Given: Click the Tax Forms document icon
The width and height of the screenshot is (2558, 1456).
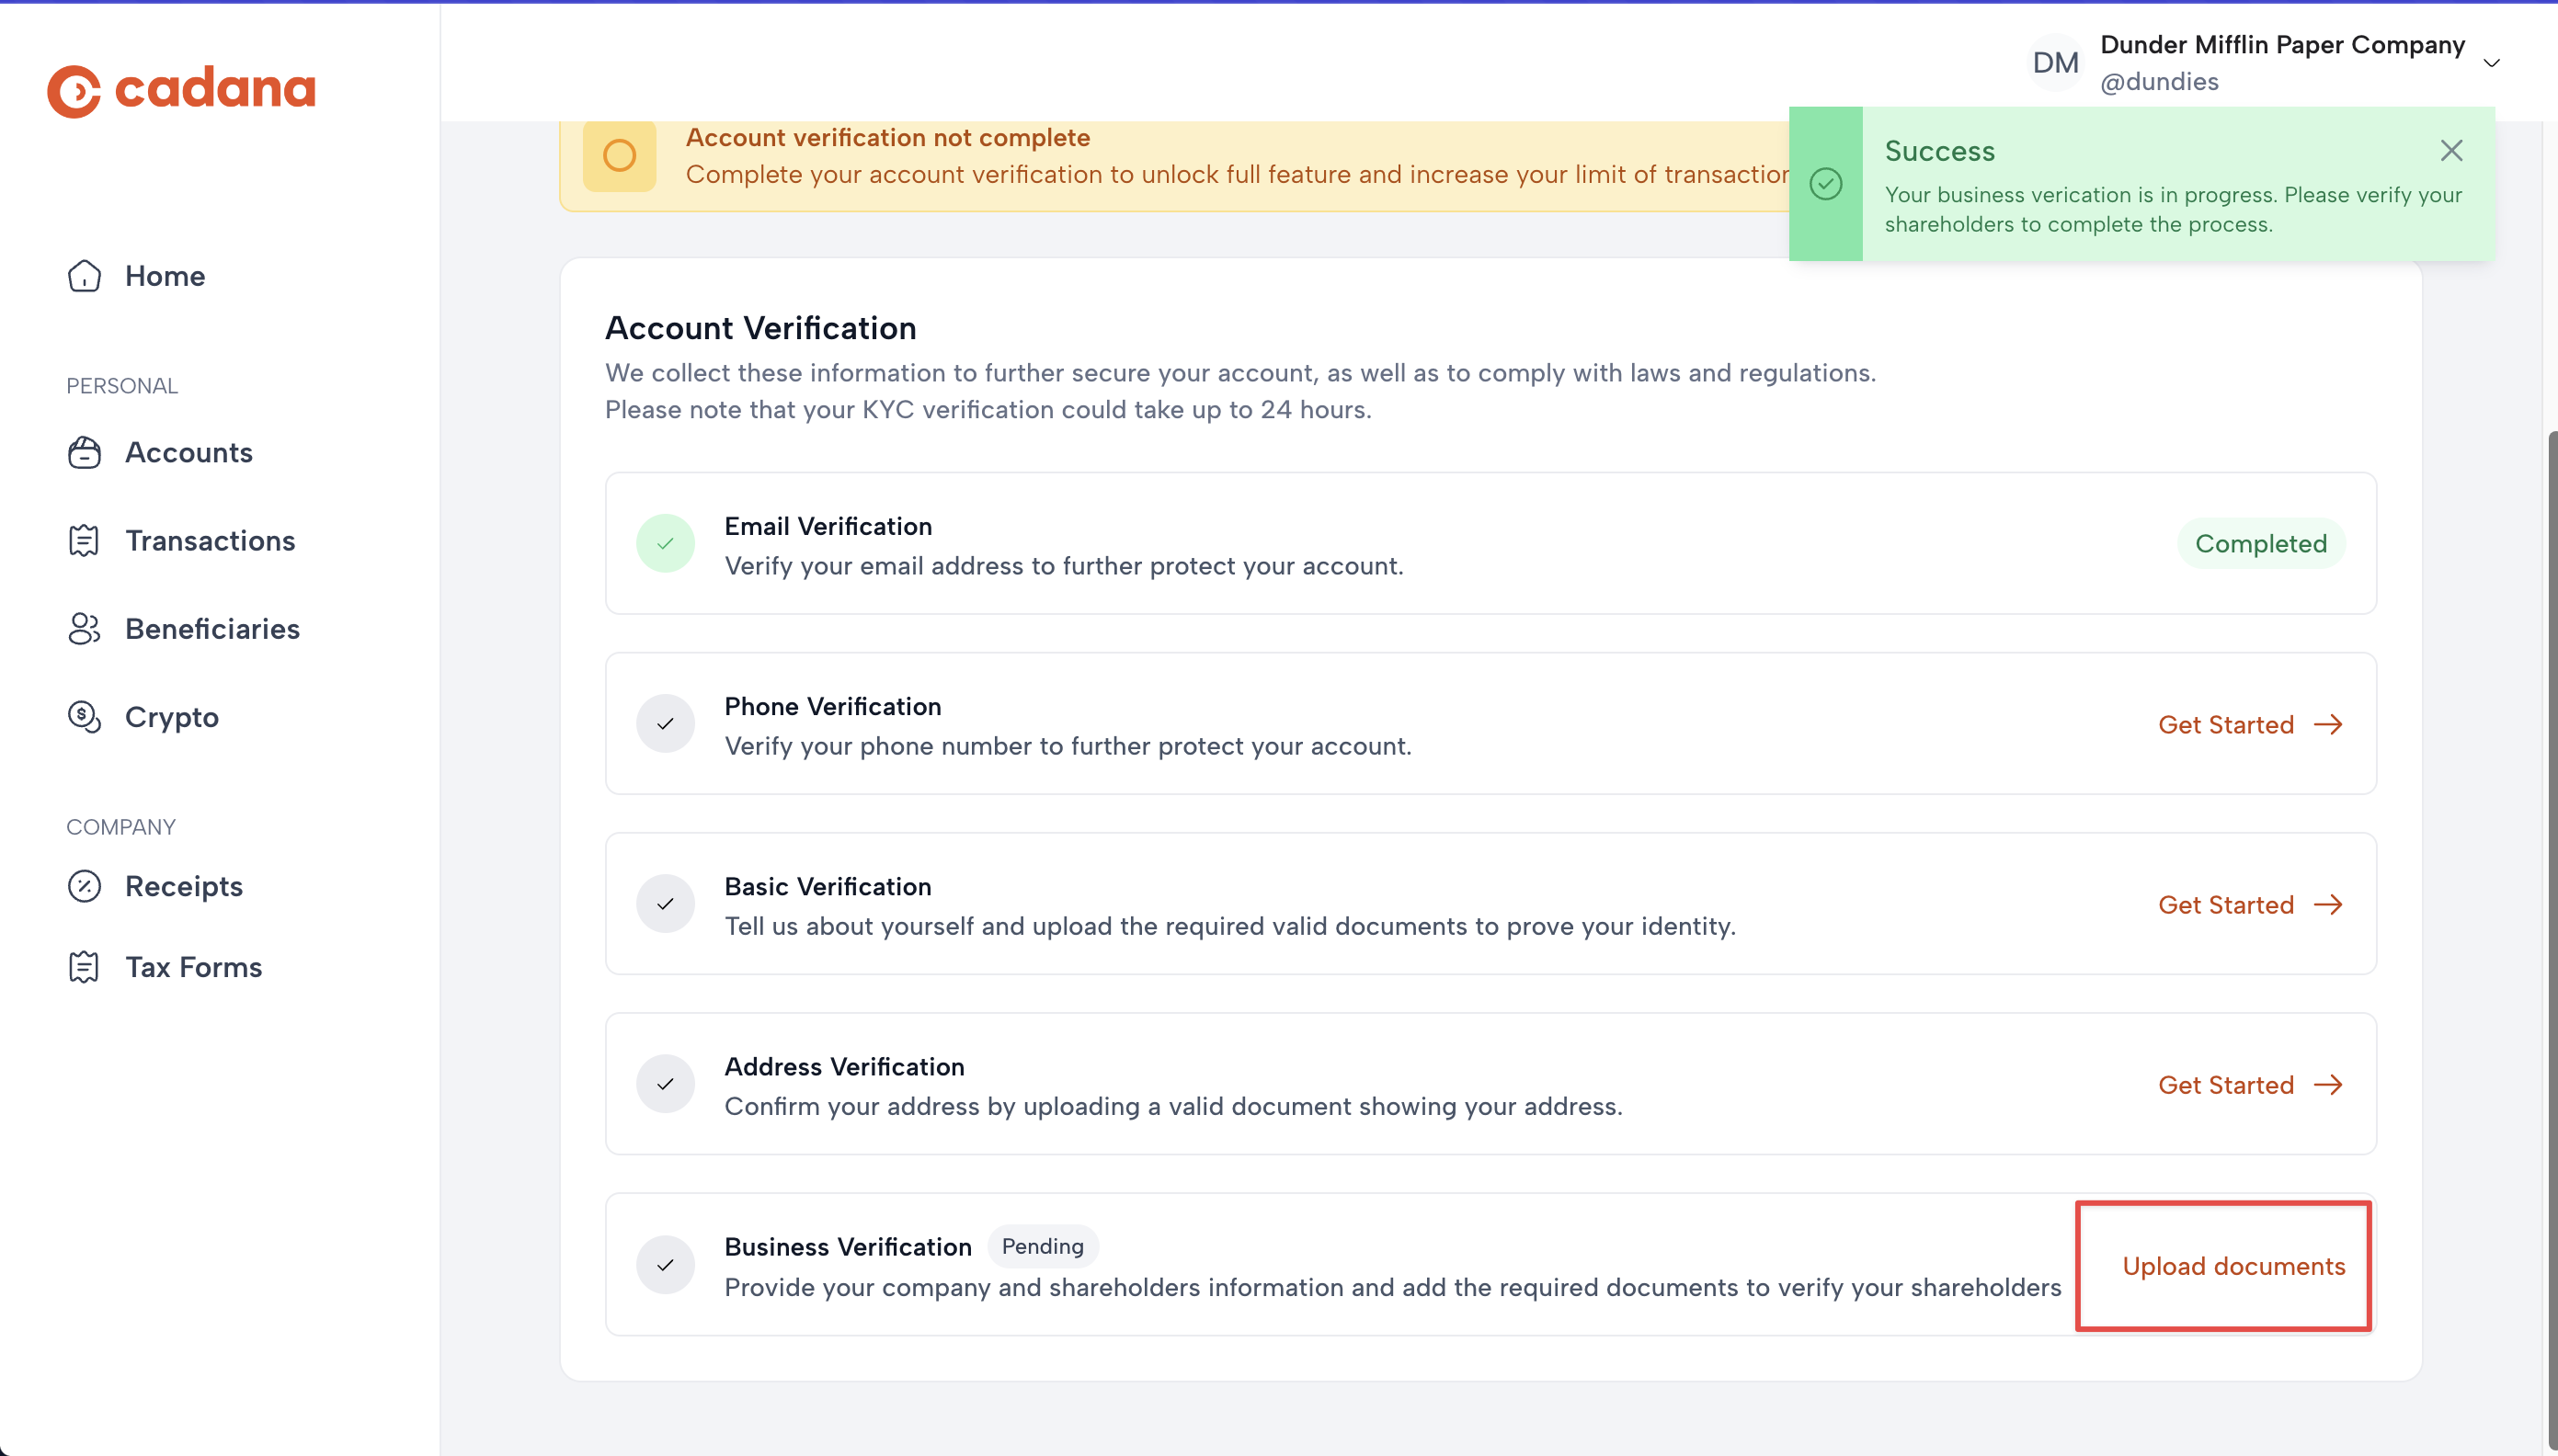Looking at the screenshot, I should (84, 967).
